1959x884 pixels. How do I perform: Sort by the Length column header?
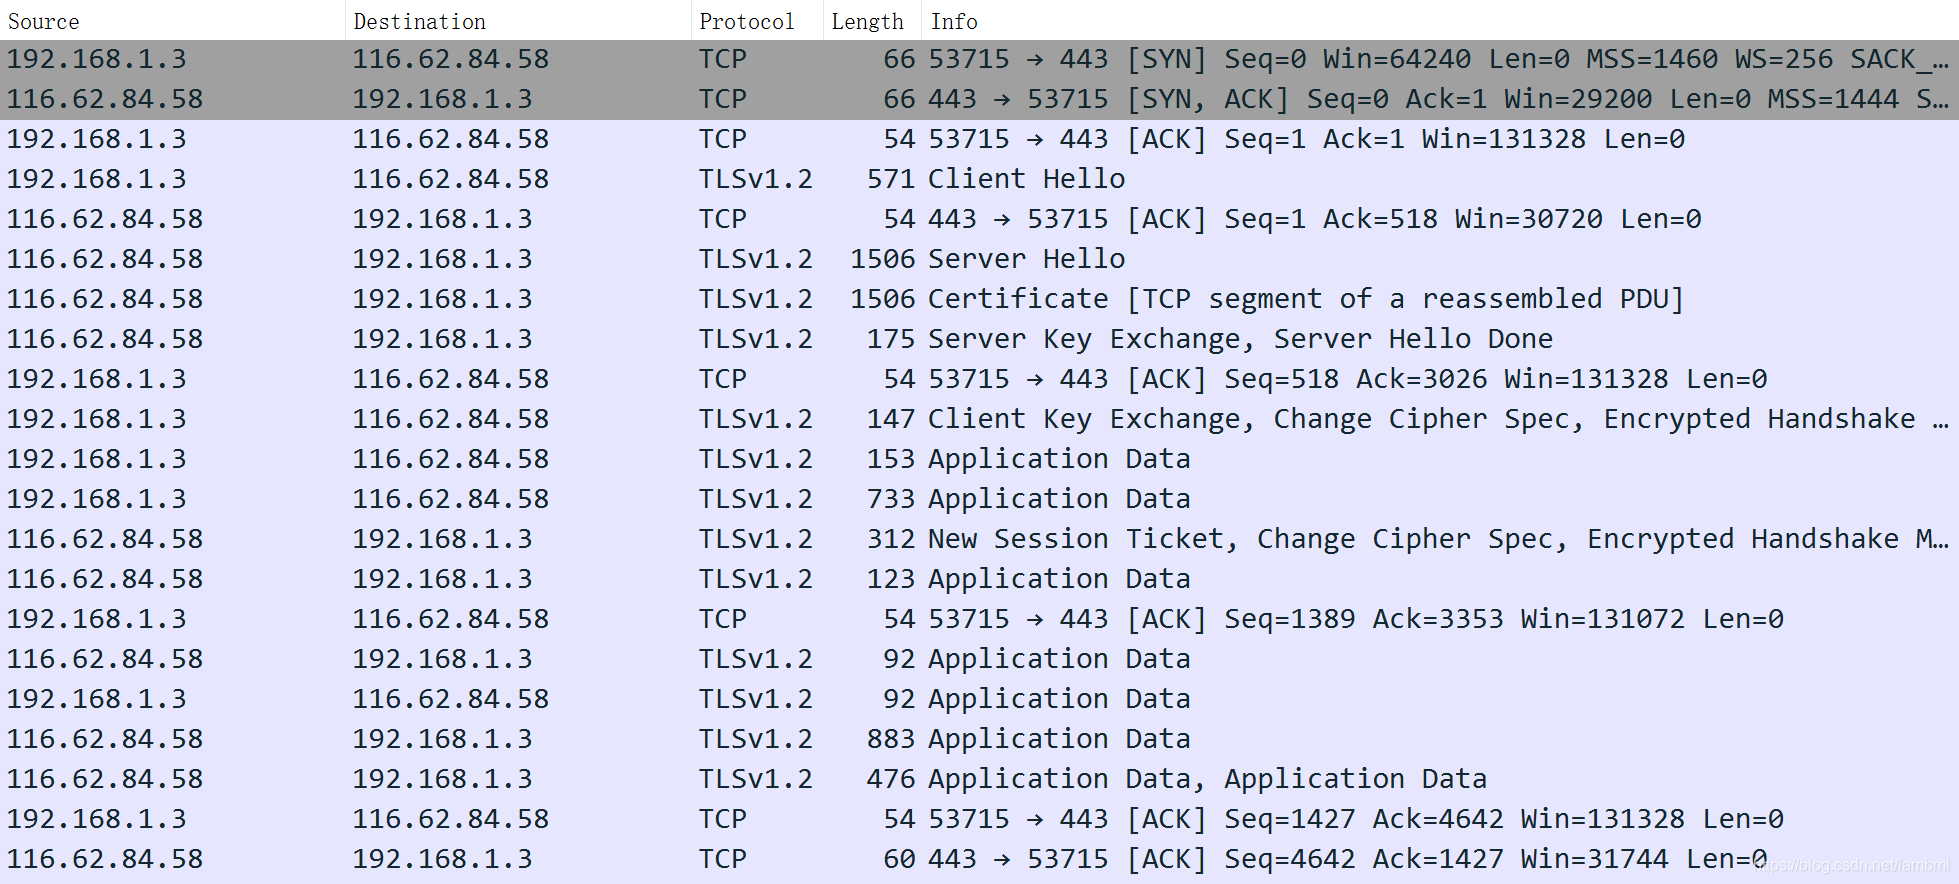(x=872, y=21)
